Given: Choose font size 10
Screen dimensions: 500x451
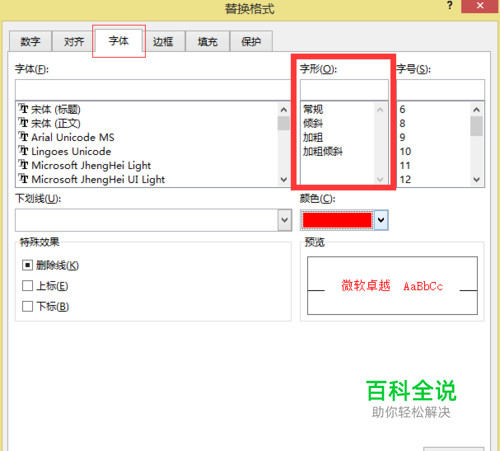Looking at the screenshot, I should pyautogui.click(x=405, y=151).
